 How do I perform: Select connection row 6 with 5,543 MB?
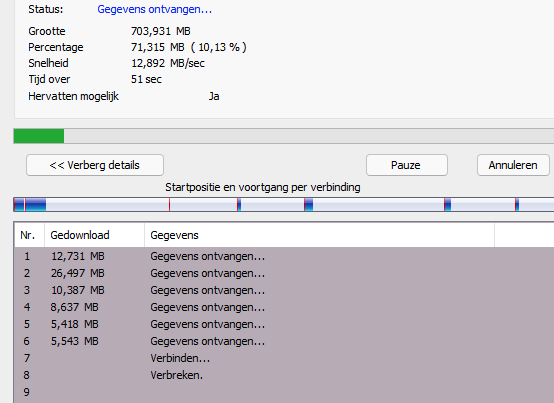pos(284,341)
